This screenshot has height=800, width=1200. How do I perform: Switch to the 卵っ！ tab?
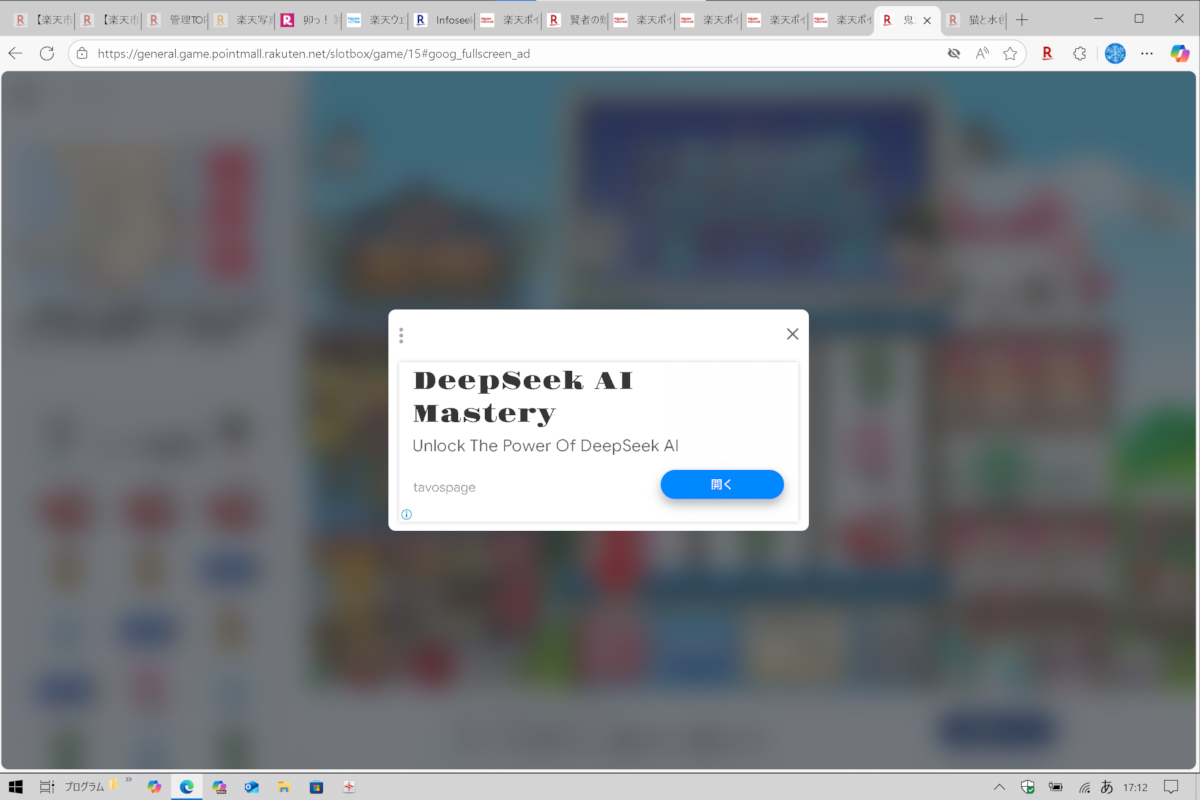coord(309,20)
